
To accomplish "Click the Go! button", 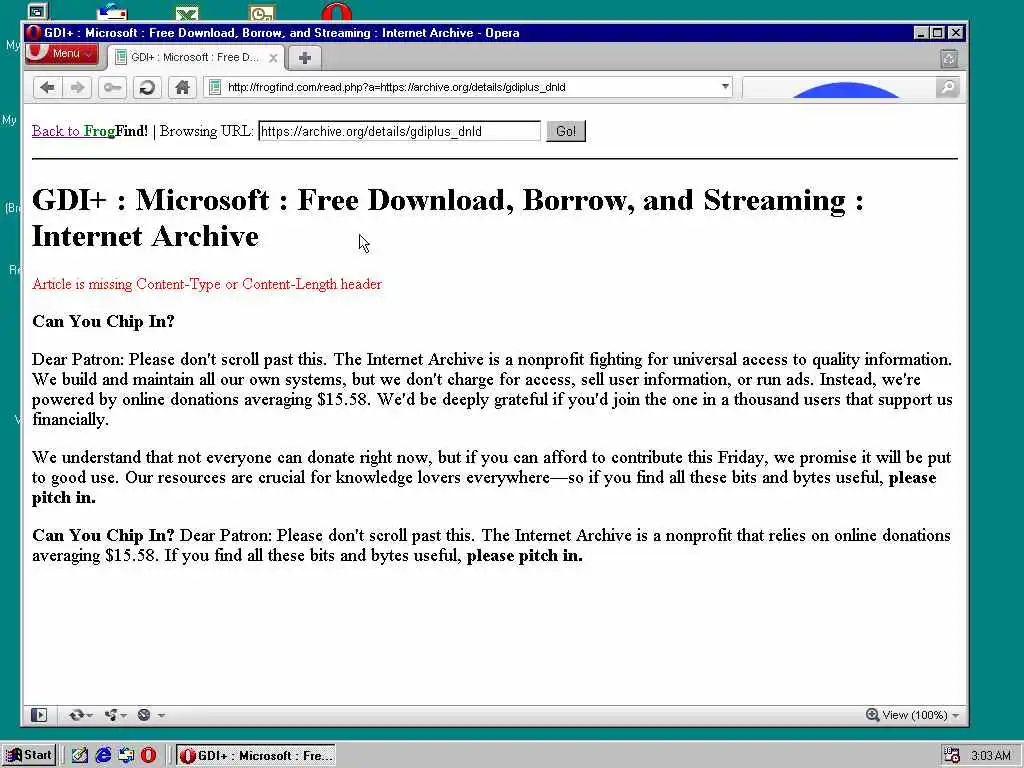I will 566,131.
